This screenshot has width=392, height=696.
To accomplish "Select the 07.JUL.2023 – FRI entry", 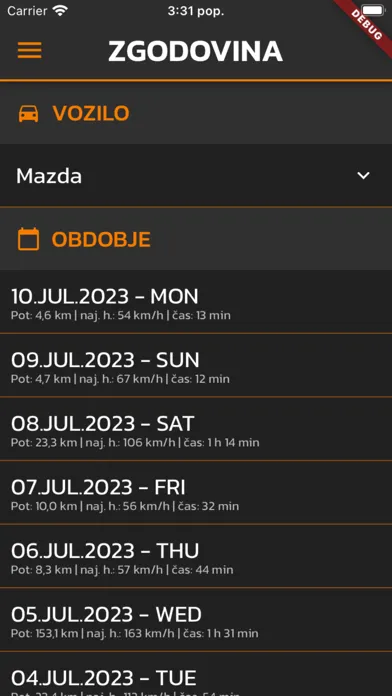I will 196,492.
